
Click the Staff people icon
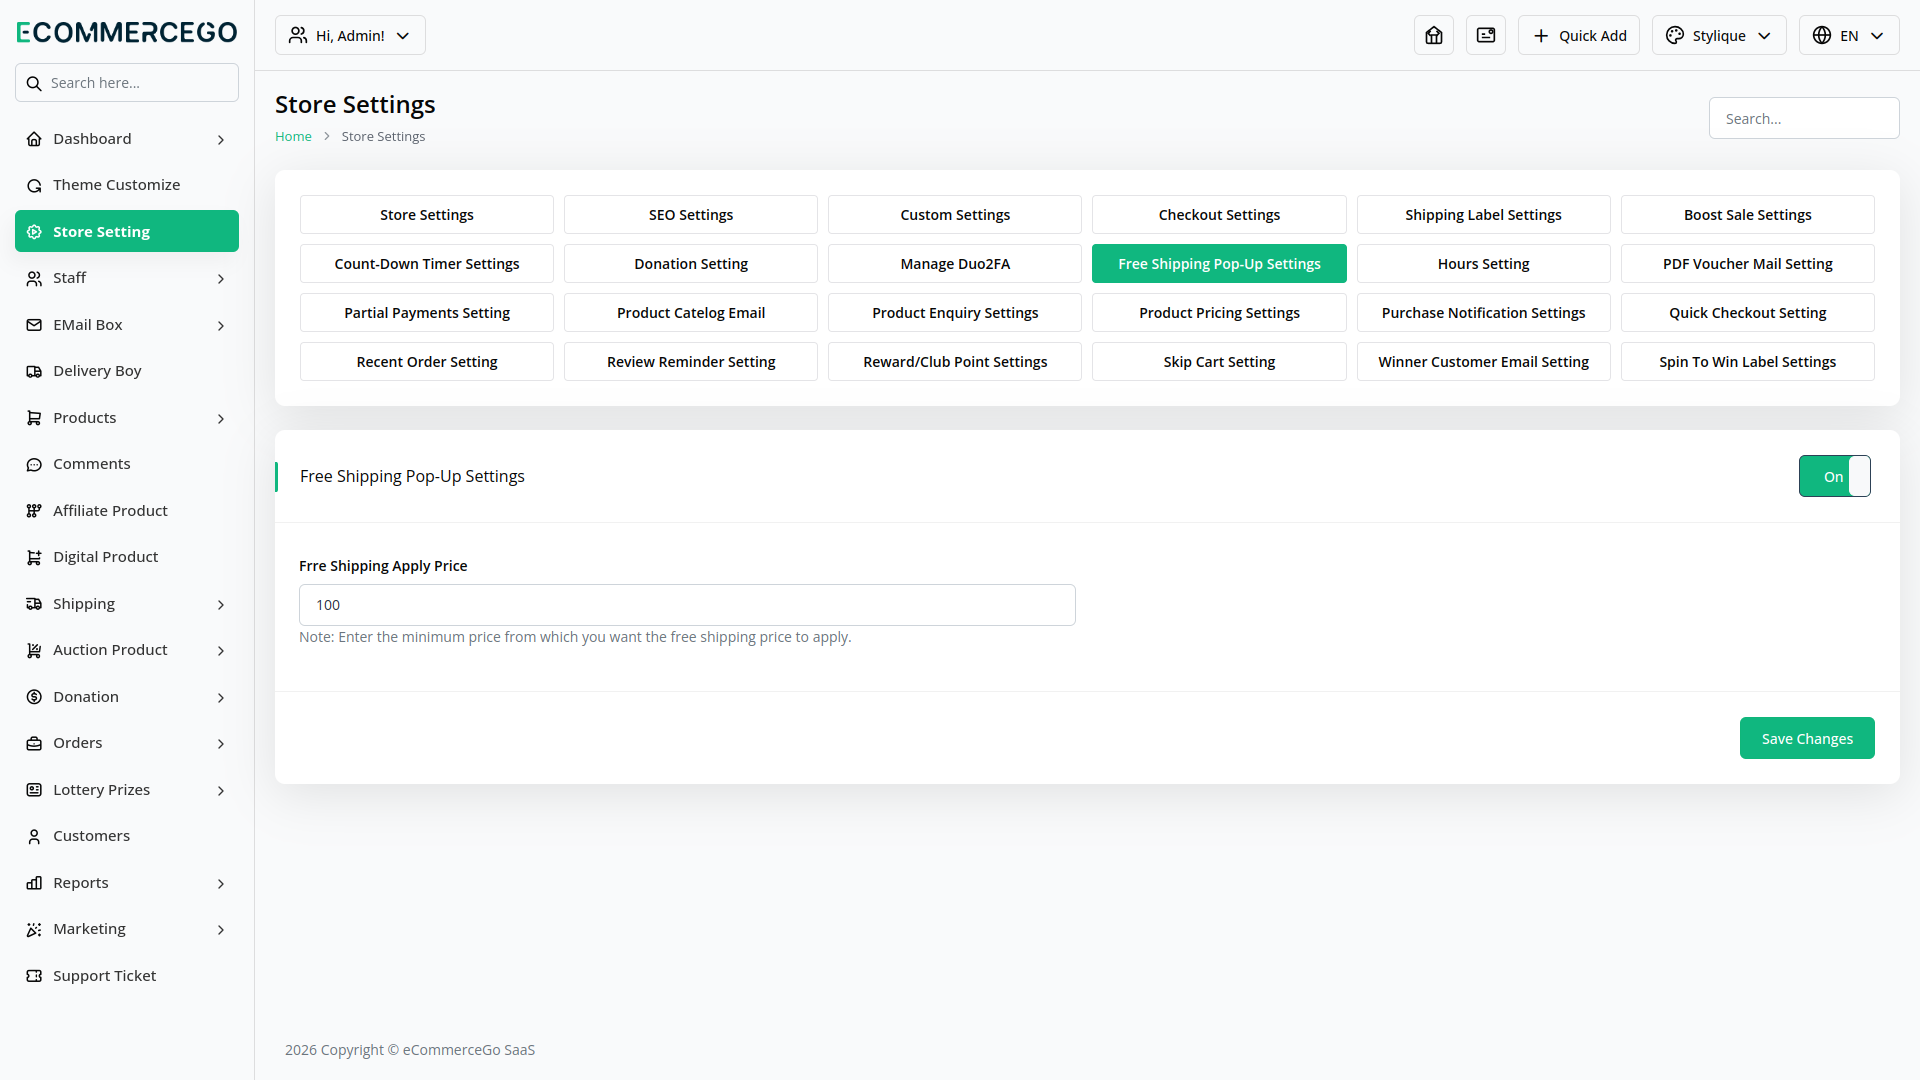click(34, 278)
